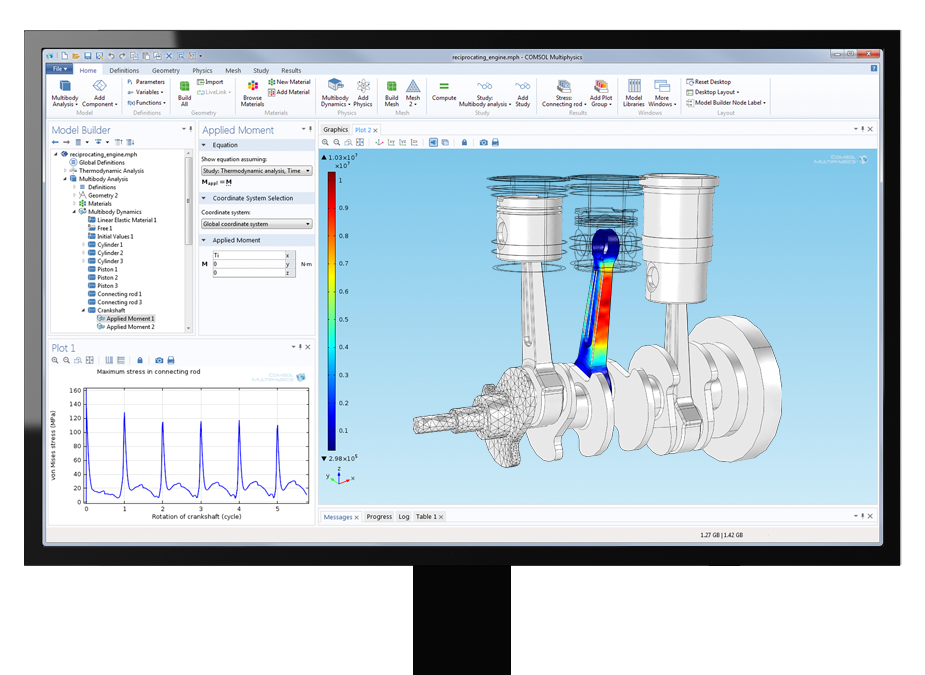
Task: Click the Delete X icon in quick access toolbar
Action: click(x=169, y=56)
